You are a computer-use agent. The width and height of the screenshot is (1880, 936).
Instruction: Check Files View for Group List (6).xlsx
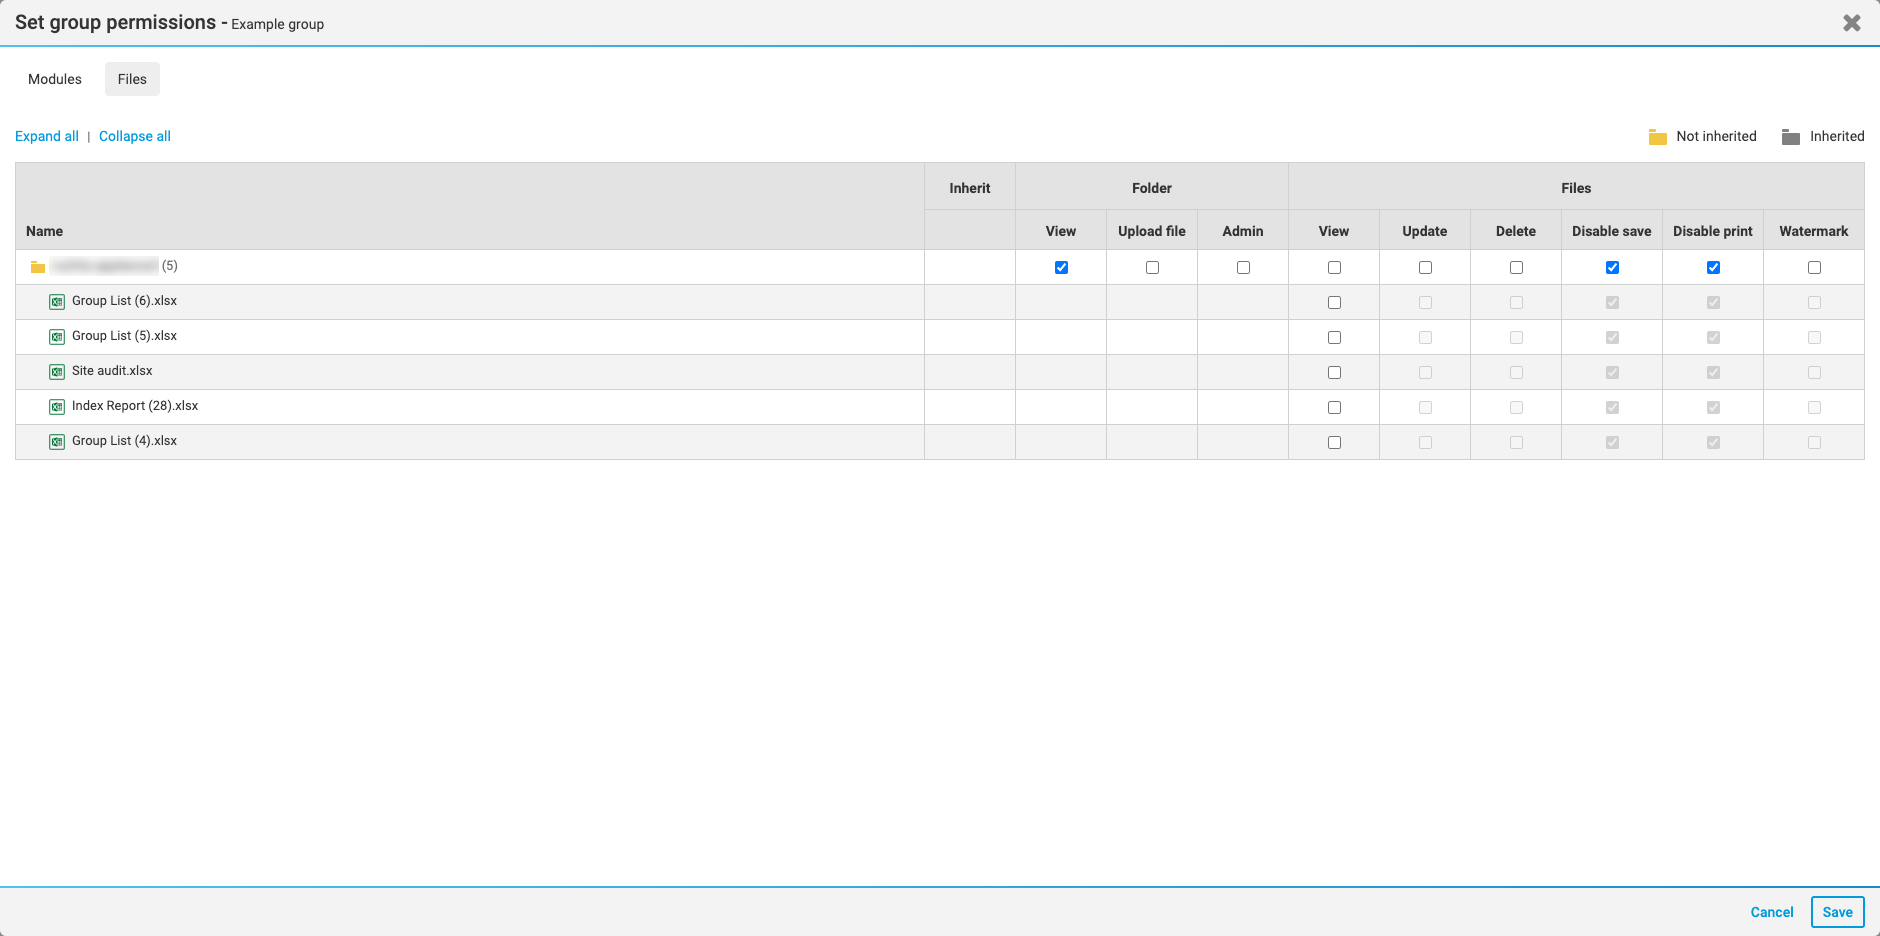[x=1334, y=302]
